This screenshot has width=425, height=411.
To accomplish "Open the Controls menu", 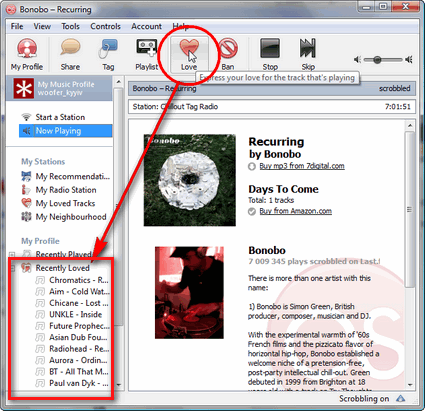I will tap(105, 26).
